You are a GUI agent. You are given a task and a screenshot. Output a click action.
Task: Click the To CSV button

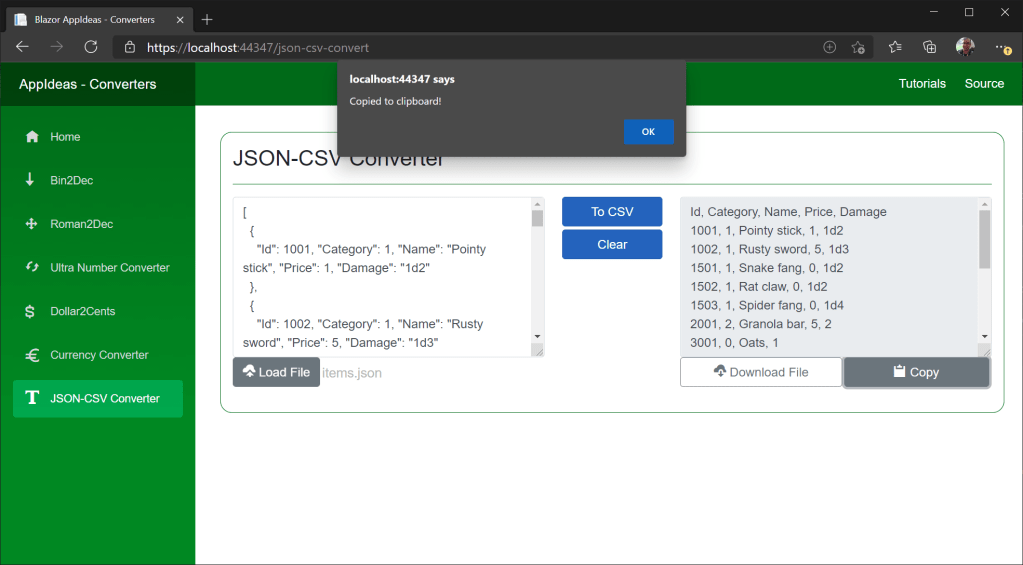point(612,212)
